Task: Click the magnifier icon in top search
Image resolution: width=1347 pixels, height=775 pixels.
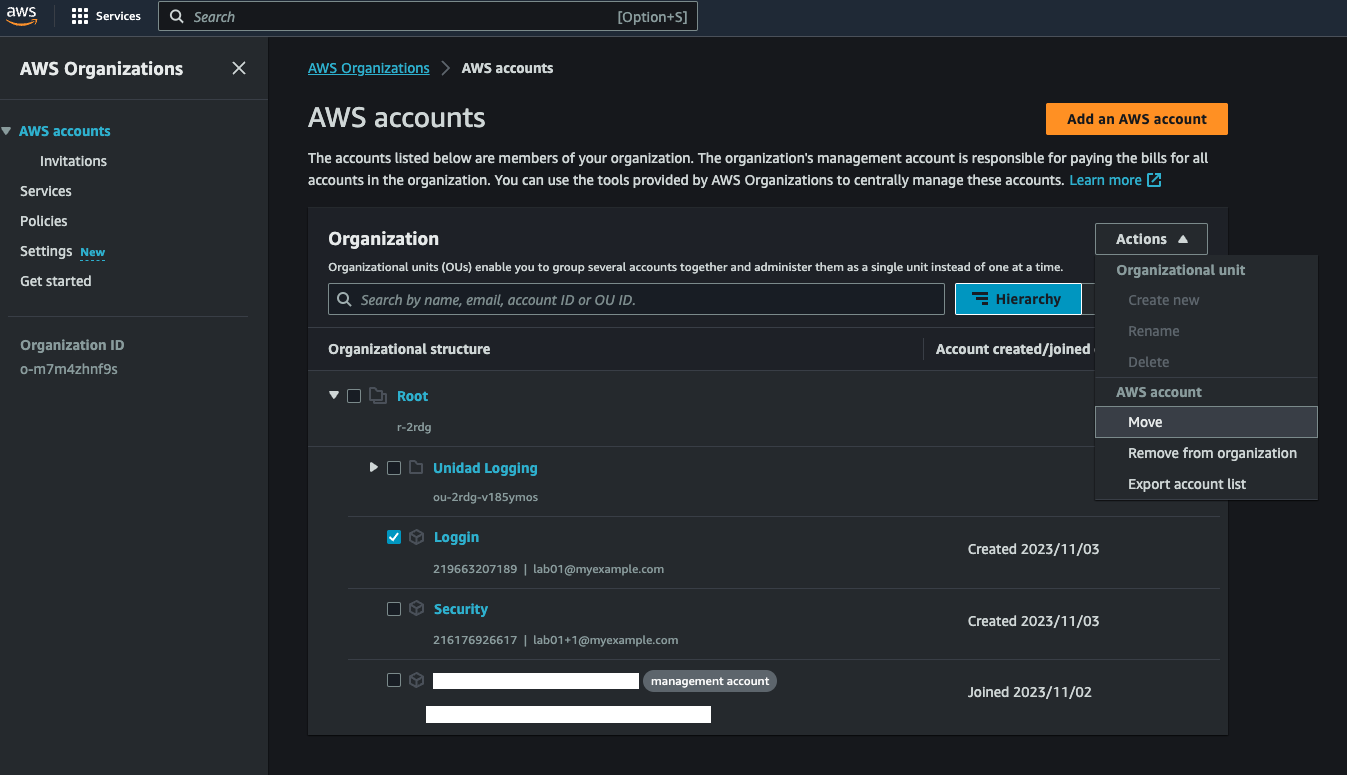Action: [177, 17]
